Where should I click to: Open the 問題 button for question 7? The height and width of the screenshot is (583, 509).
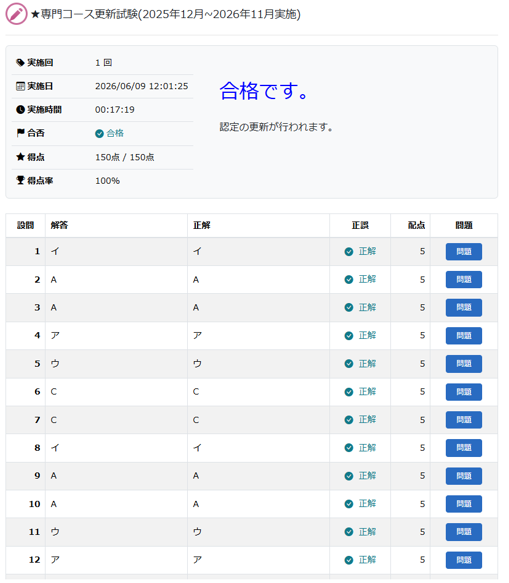(x=464, y=420)
